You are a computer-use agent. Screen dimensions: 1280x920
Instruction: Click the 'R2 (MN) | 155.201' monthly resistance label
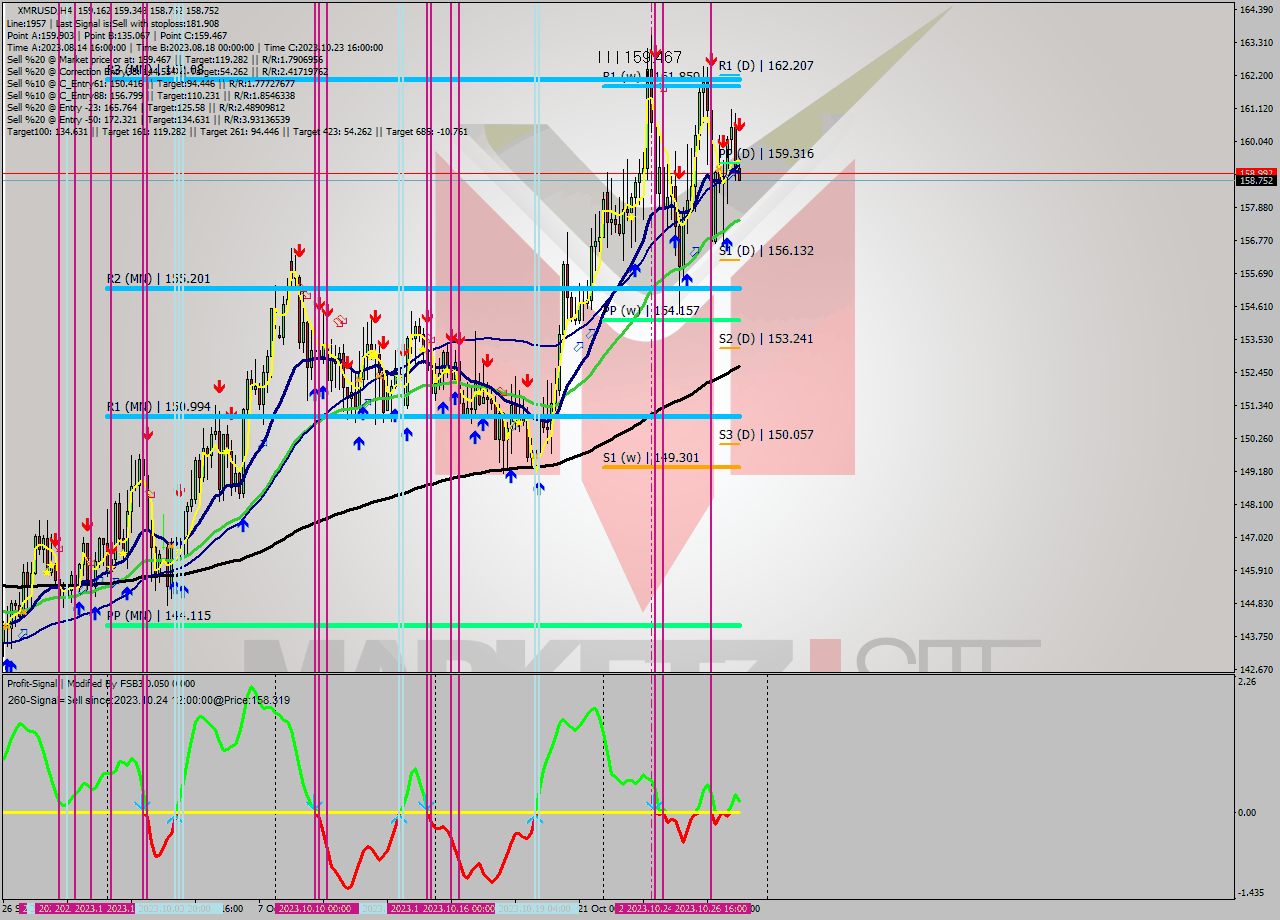click(159, 279)
